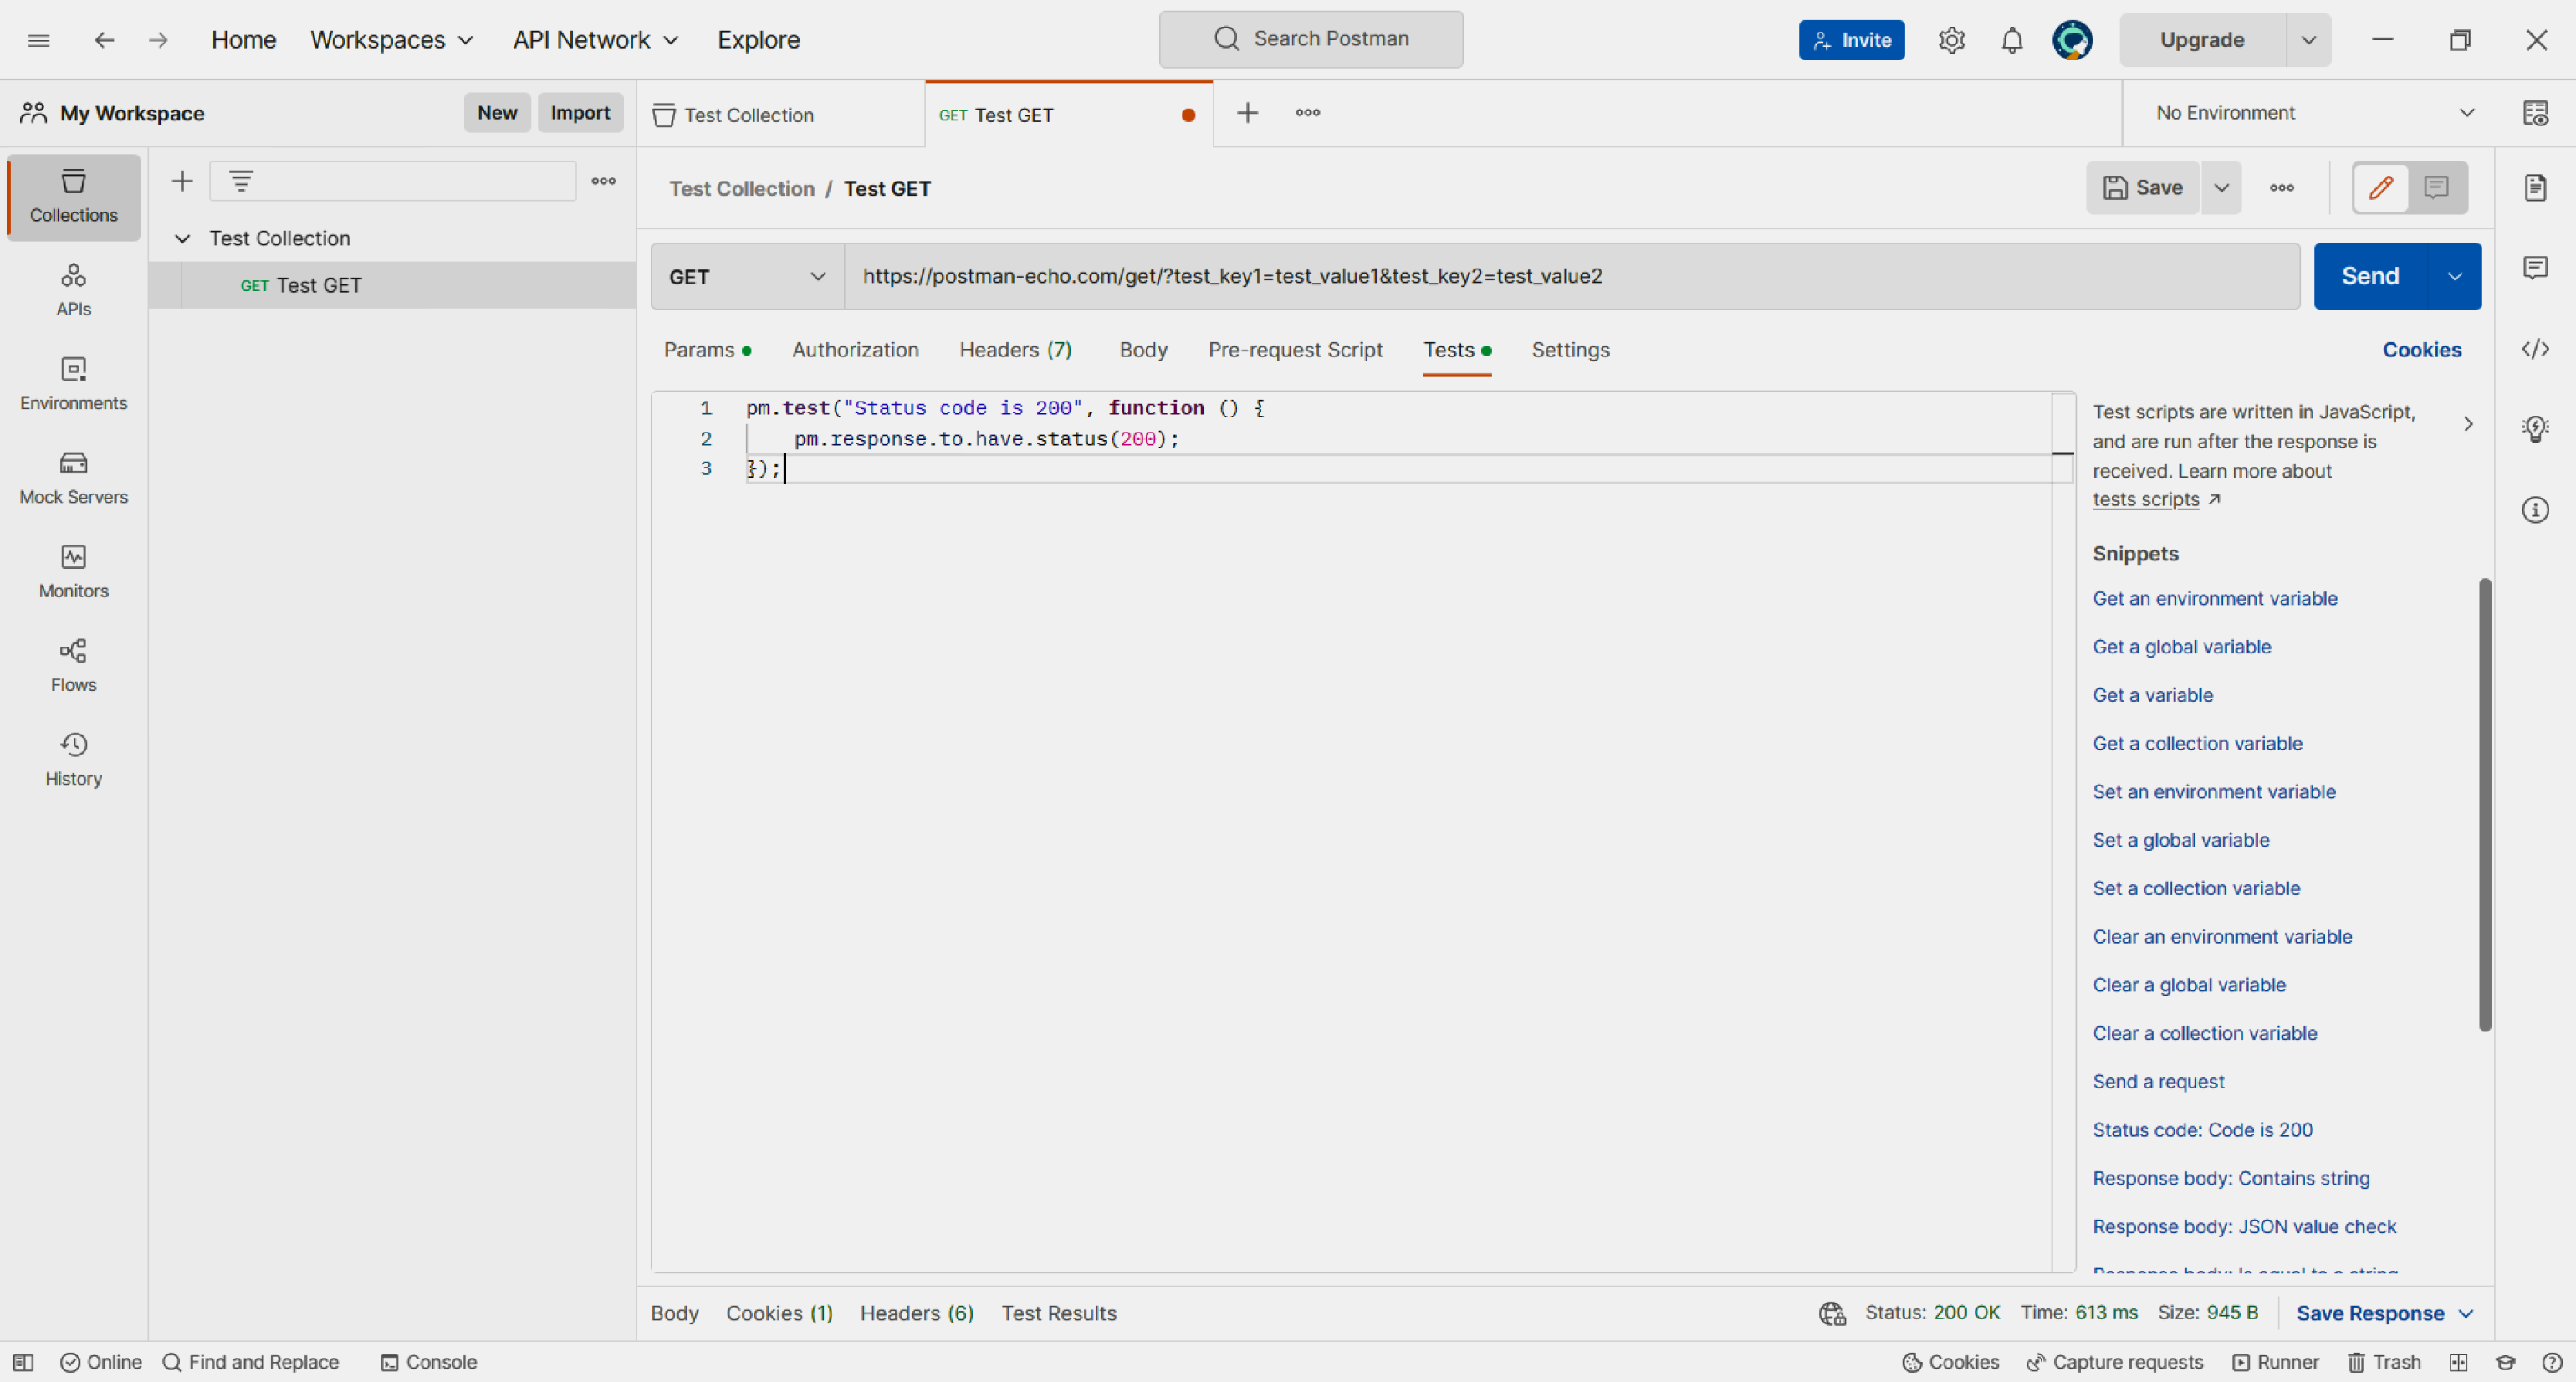The width and height of the screenshot is (2576, 1382).
Task: Click the Send request button
Action: point(2369,276)
